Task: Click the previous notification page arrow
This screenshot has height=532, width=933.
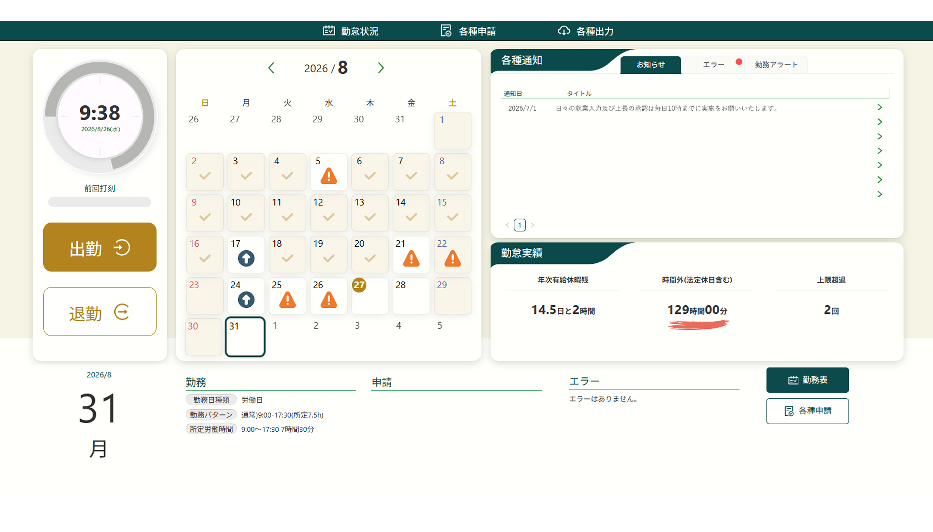Action: [508, 225]
